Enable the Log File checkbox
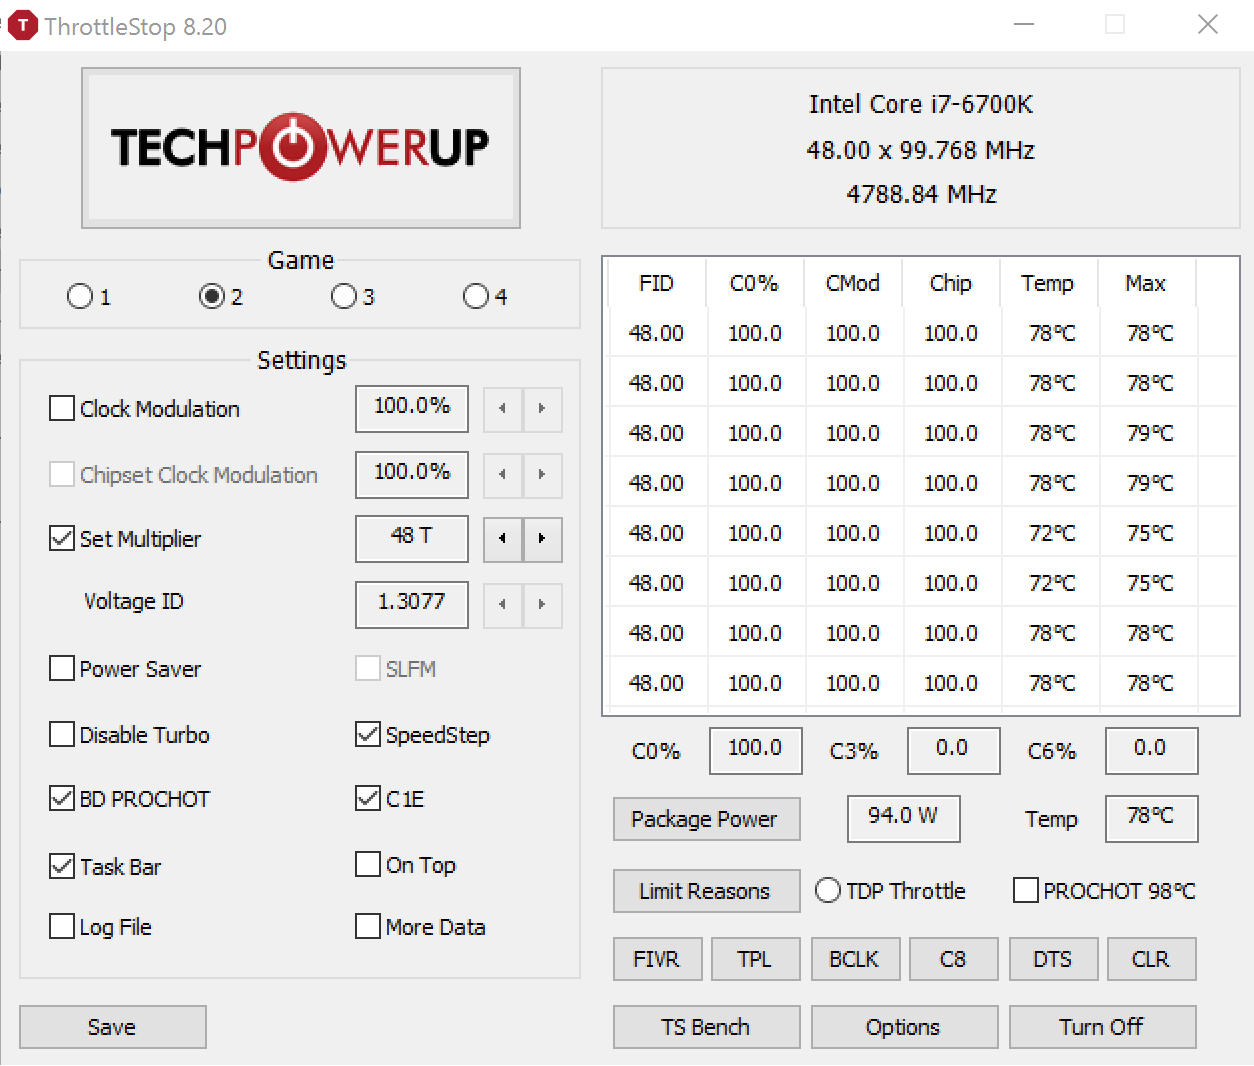This screenshot has width=1254, height=1066. click(x=62, y=927)
